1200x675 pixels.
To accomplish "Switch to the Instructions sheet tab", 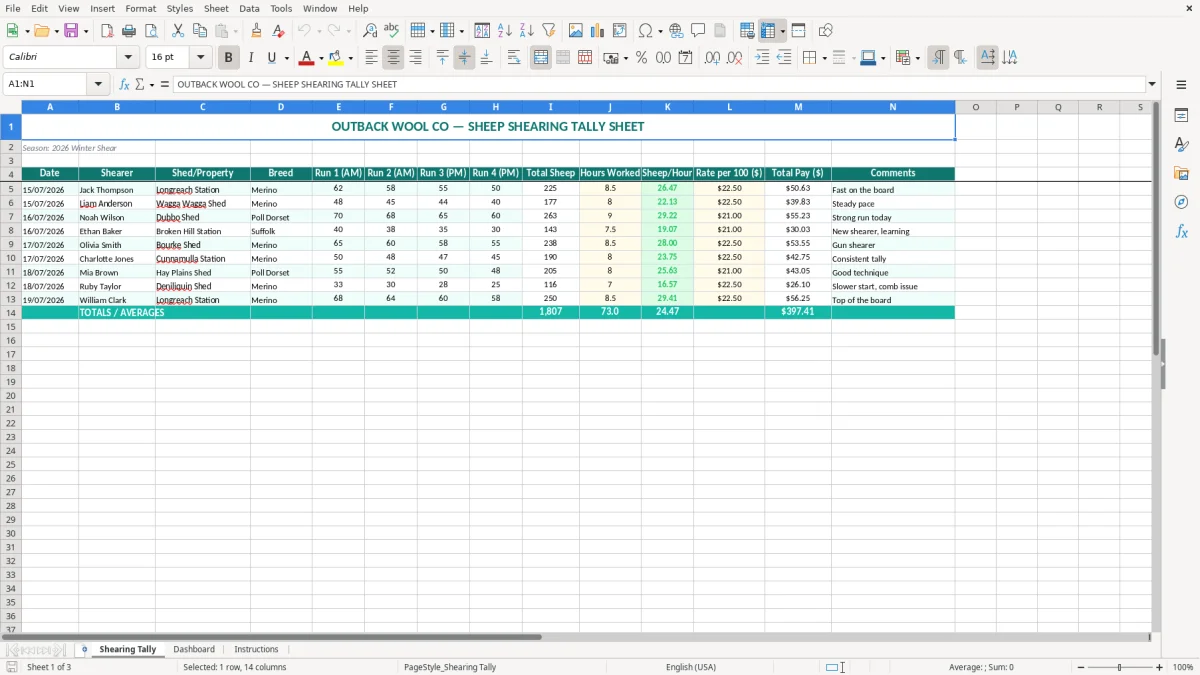I will click(256, 649).
